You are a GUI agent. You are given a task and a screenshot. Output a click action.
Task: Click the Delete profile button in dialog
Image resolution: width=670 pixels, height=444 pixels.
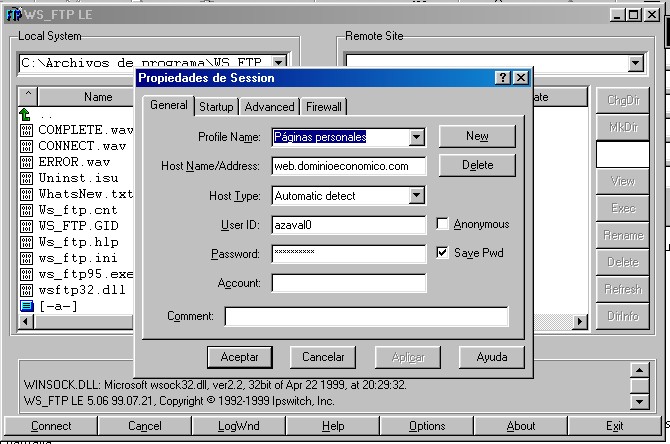[477, 165]
